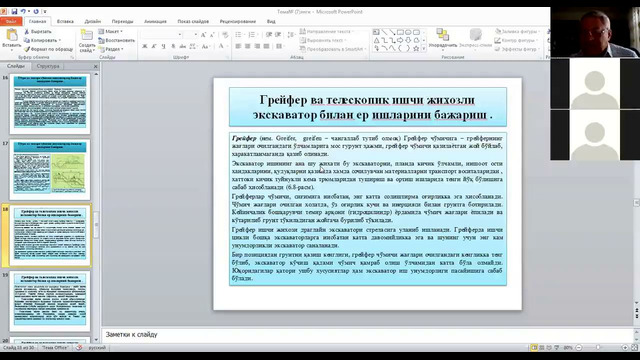Open Arrange (Упорядочить) menu
This screenshot has width=640, height=360.
click(x=442, y=39)
